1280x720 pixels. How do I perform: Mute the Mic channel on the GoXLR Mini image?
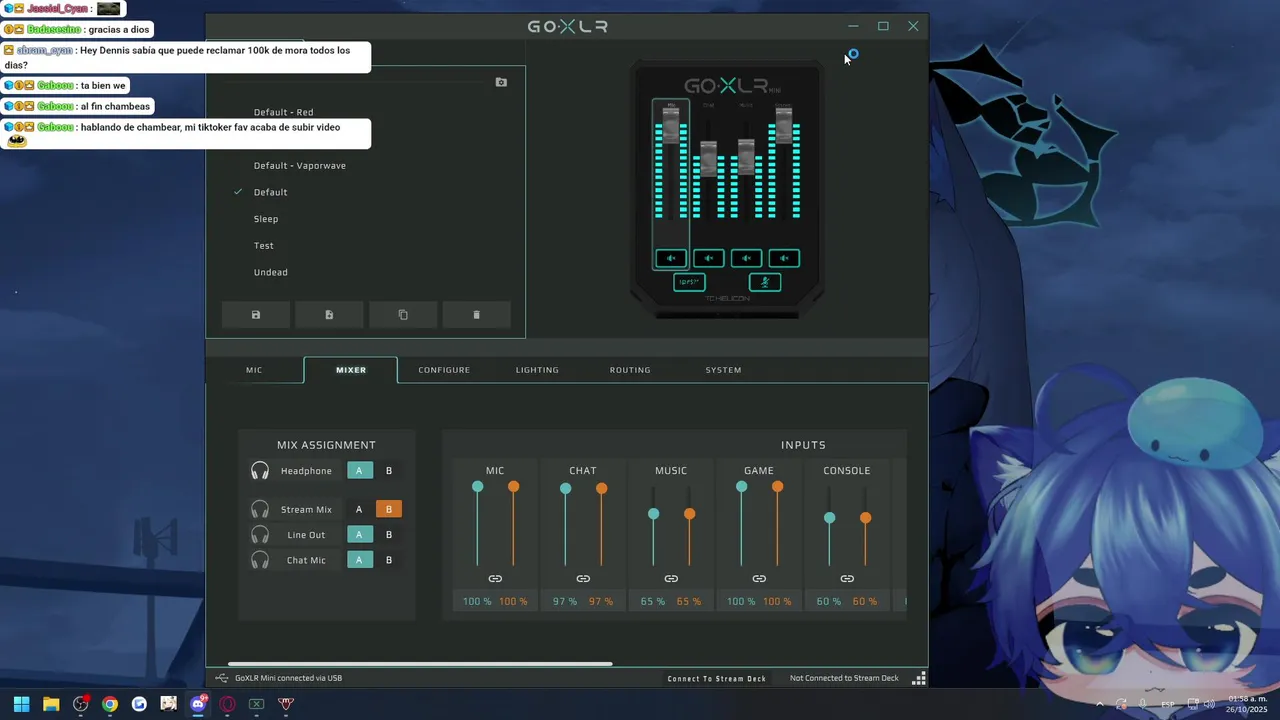click(671, 258)
